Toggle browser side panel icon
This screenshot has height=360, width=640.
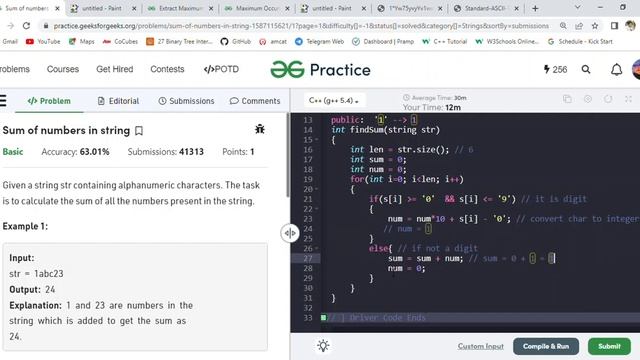614,26
